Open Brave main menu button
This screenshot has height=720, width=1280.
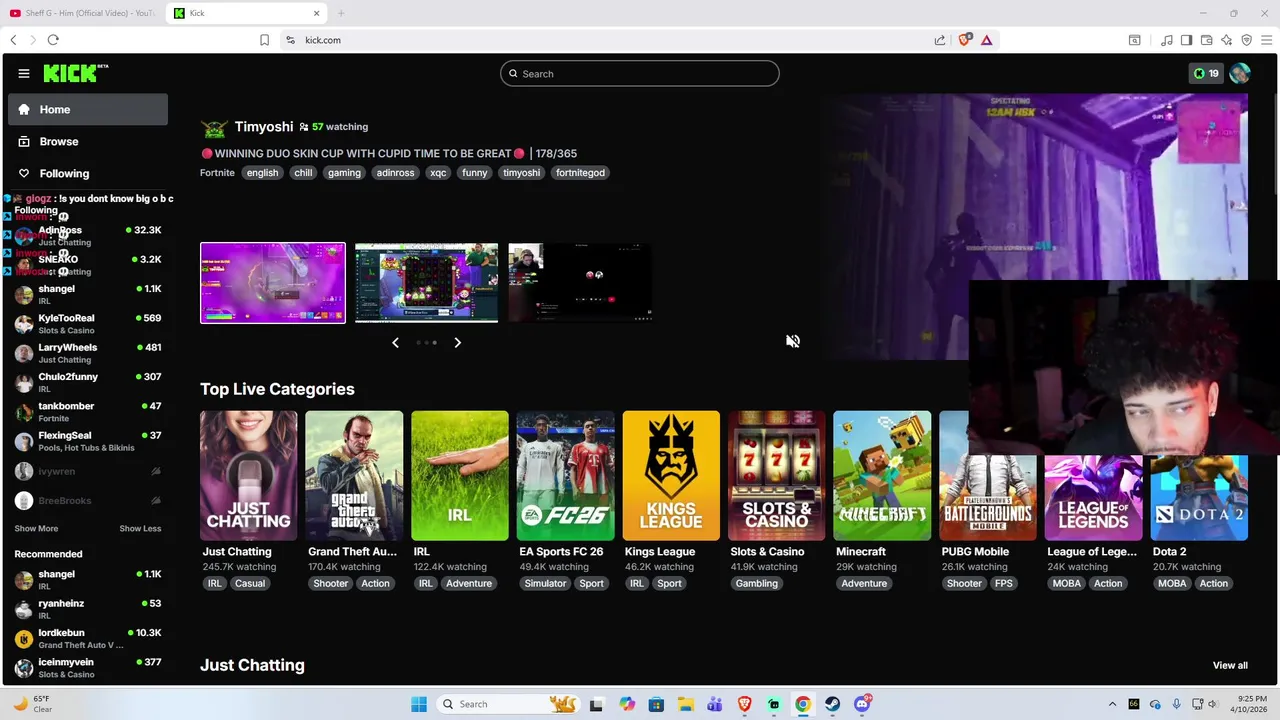(x=1266, y=40)
